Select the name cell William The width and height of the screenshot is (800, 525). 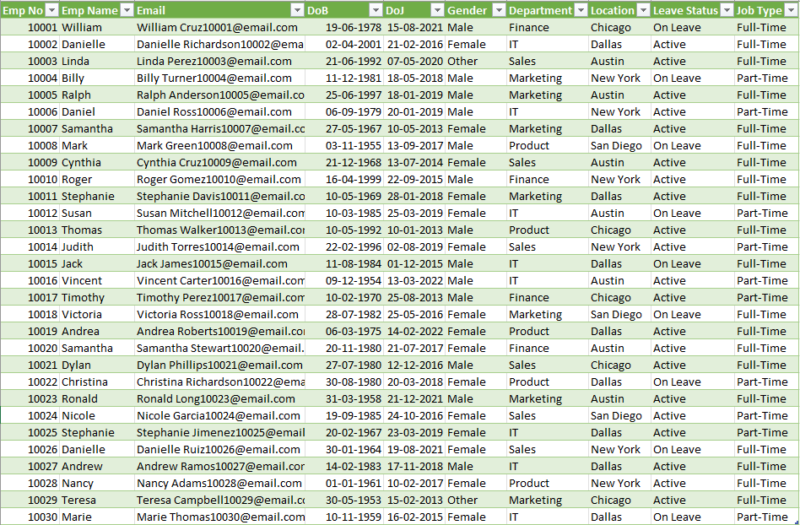click(x=97, y=28)
